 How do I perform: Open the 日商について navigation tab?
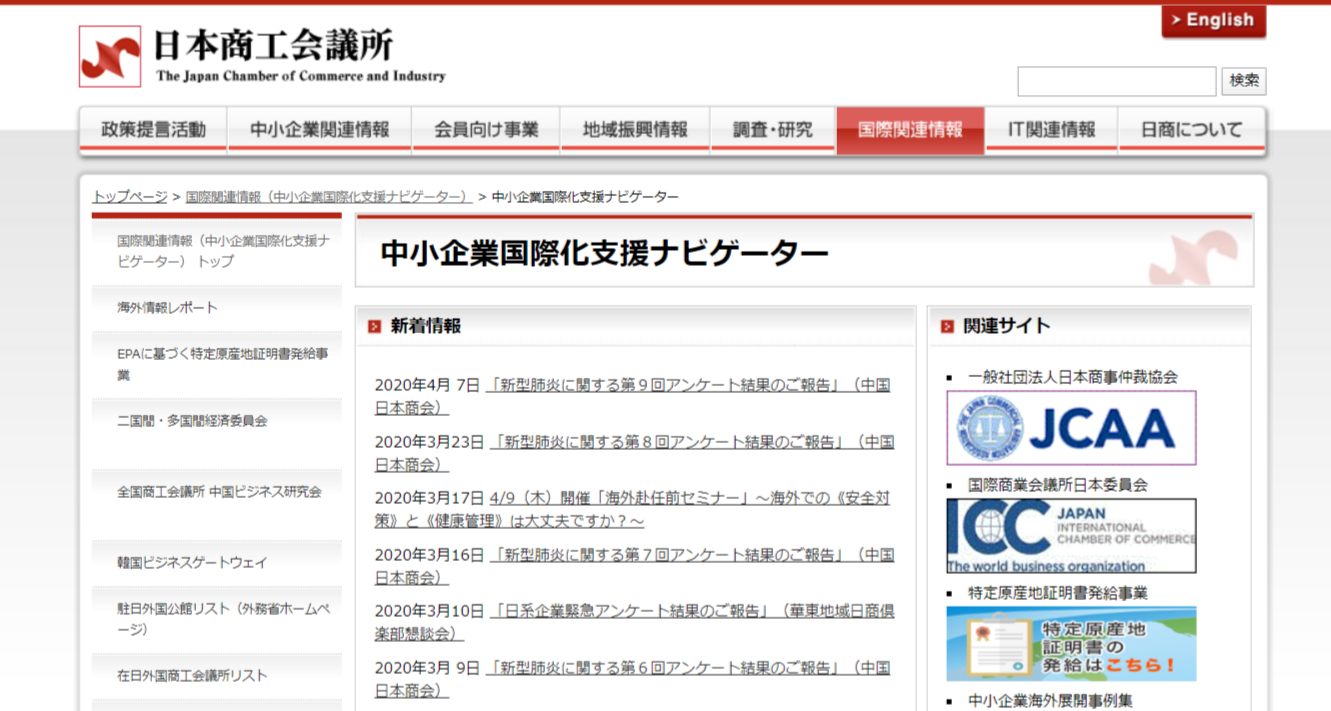tap(1191, 130)
